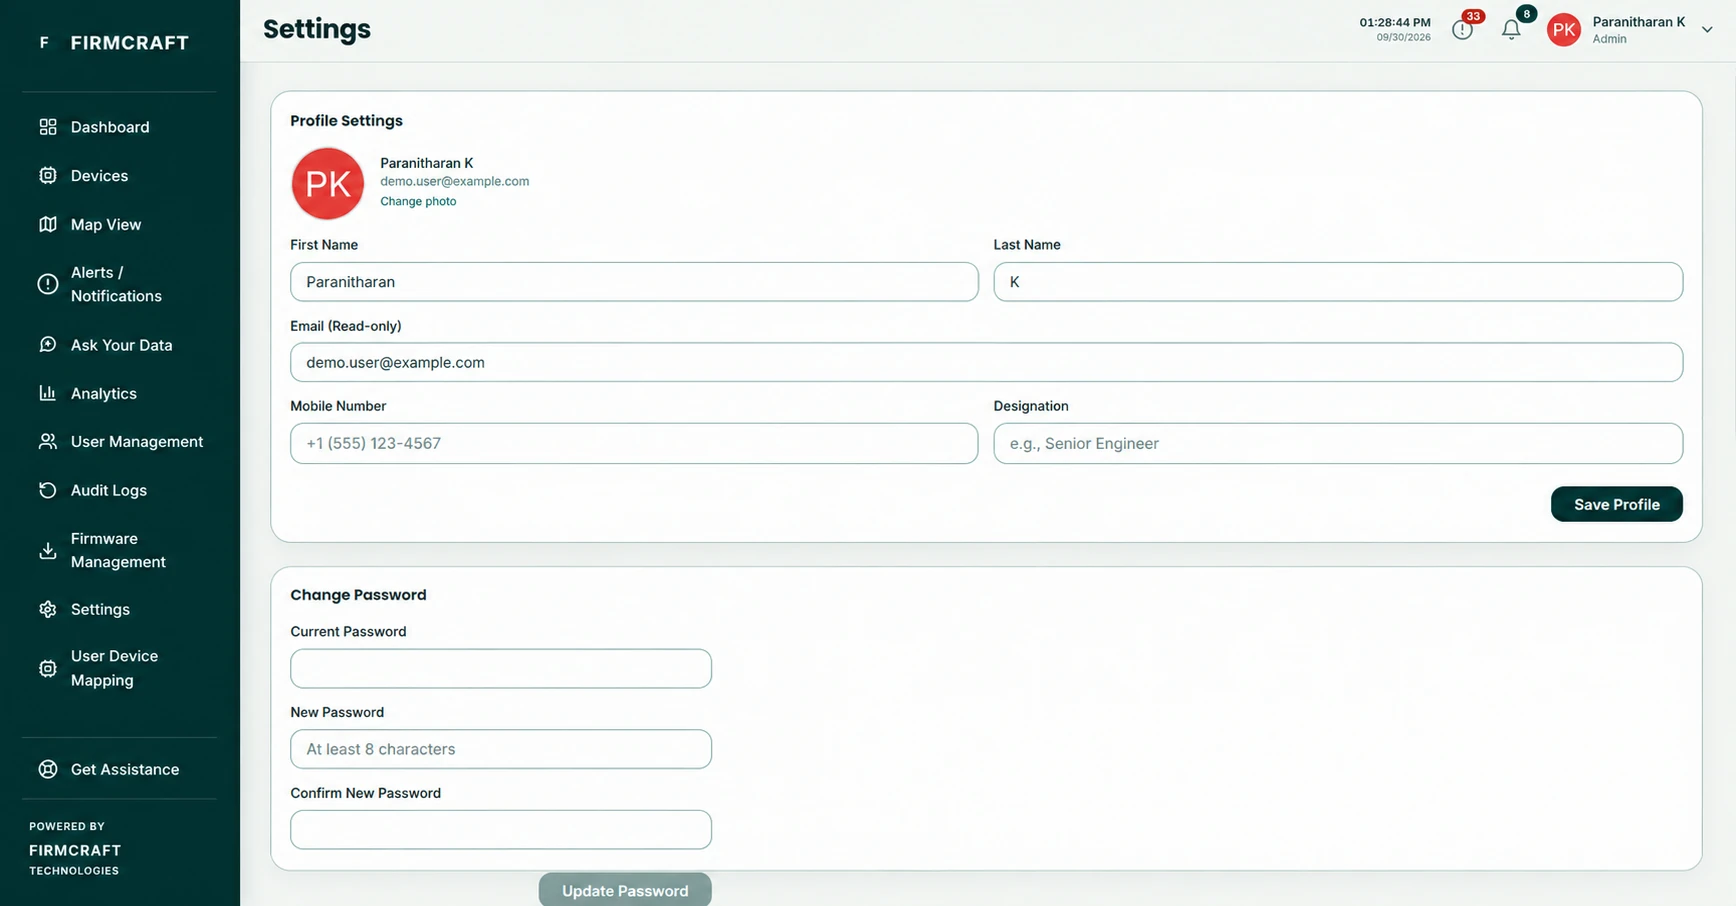1736x906 pixels.
Task: Focus the Designation field
Action: click(1338, 443)
